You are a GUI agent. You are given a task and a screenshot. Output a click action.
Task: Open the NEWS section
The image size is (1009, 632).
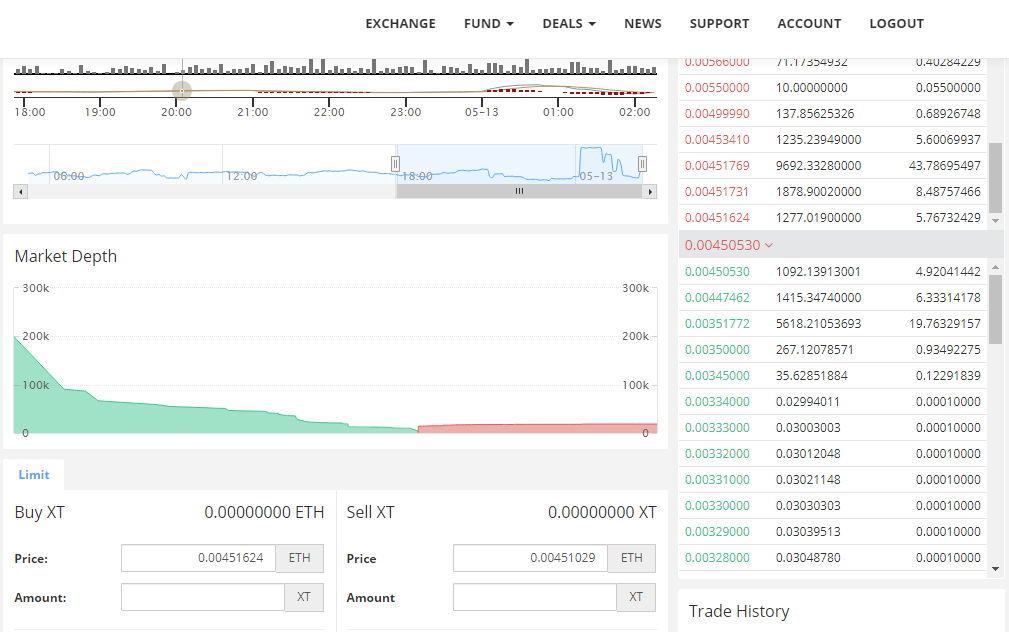coord(643,23)
